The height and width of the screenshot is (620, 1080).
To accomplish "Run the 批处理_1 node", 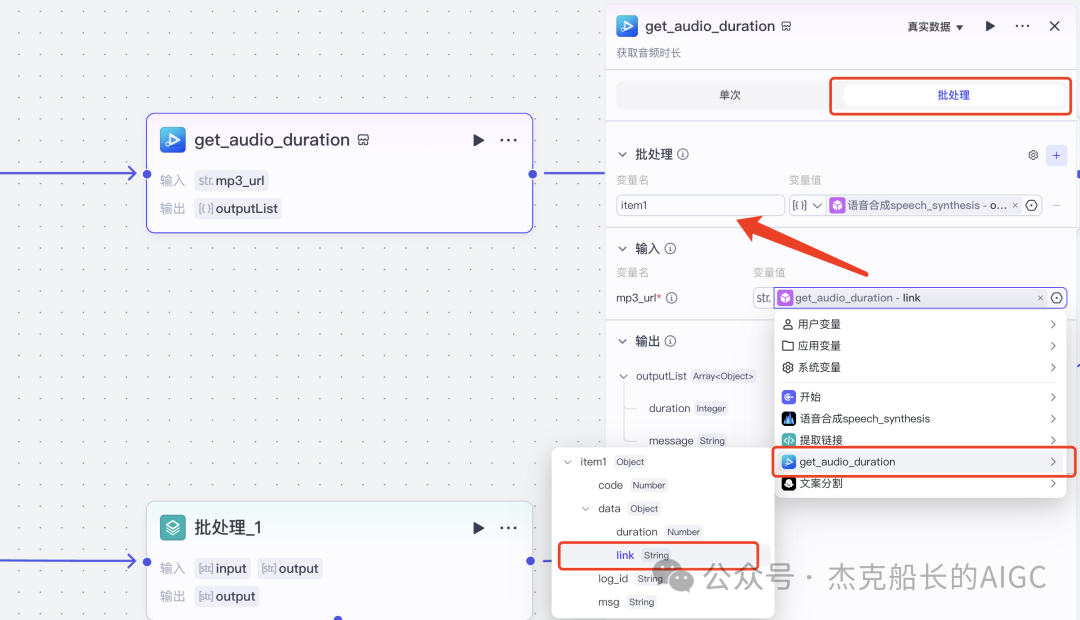I will pyautogui.click(x=479, y=528).
